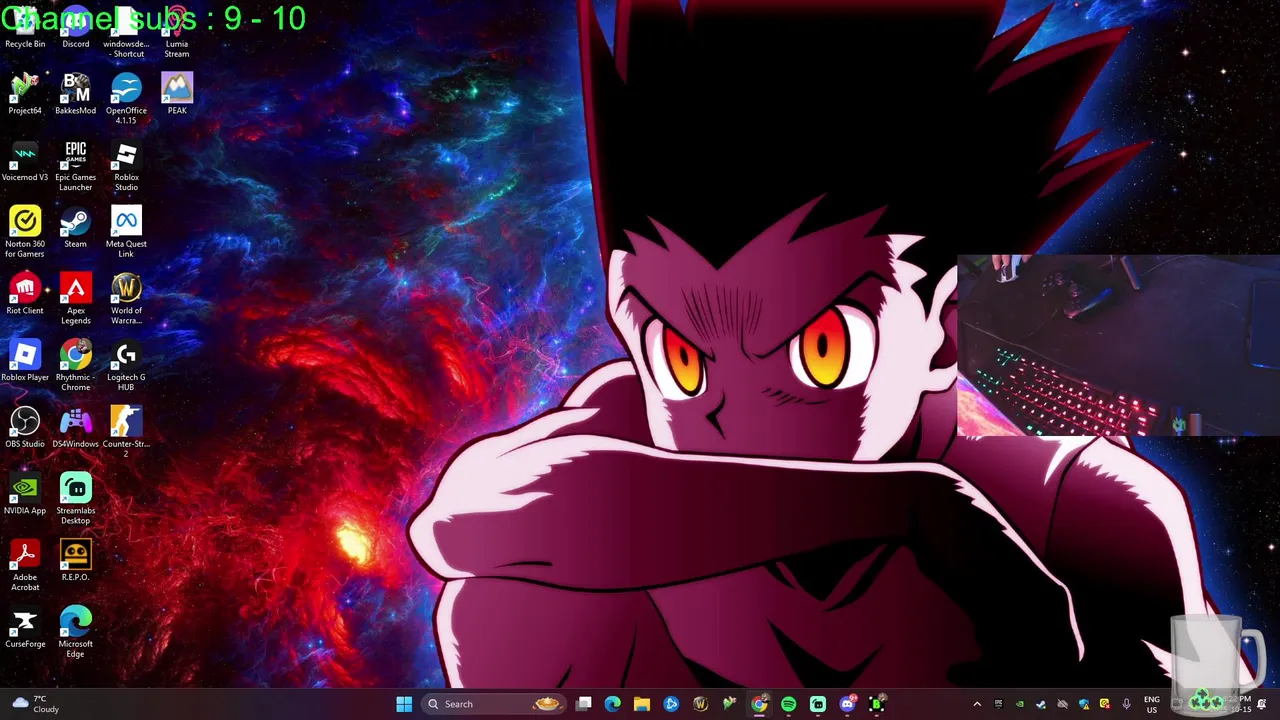Launch the OpenOffice 4.1.15 shortcut
The width and height of the screenshot is (1280, 720).
126,99
